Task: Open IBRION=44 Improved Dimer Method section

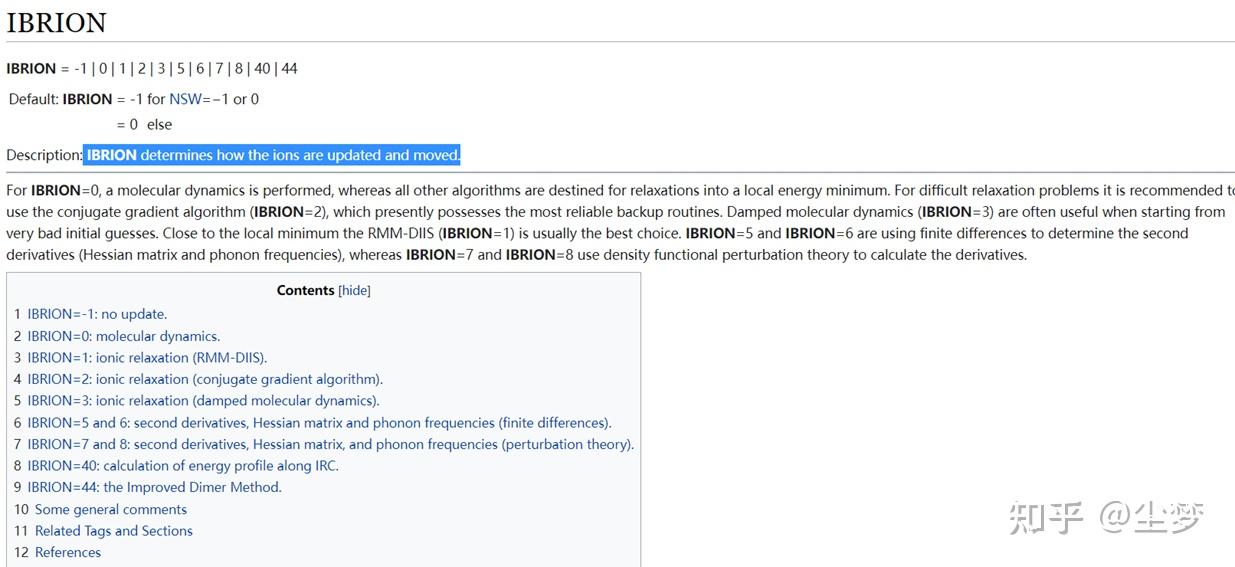Action: point(154,487)
